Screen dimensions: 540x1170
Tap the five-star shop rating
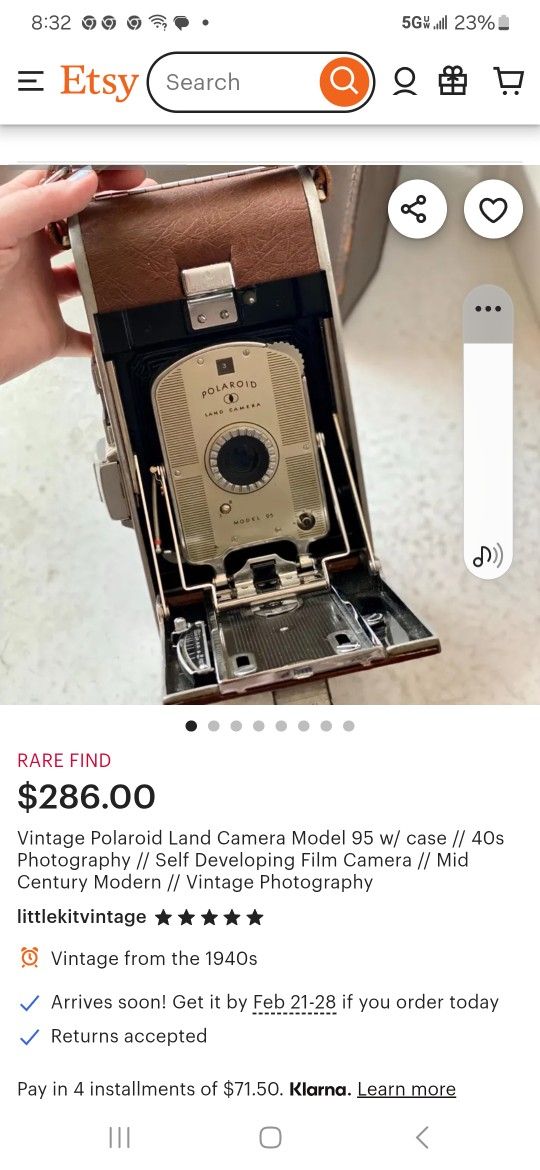pos(209,917)
